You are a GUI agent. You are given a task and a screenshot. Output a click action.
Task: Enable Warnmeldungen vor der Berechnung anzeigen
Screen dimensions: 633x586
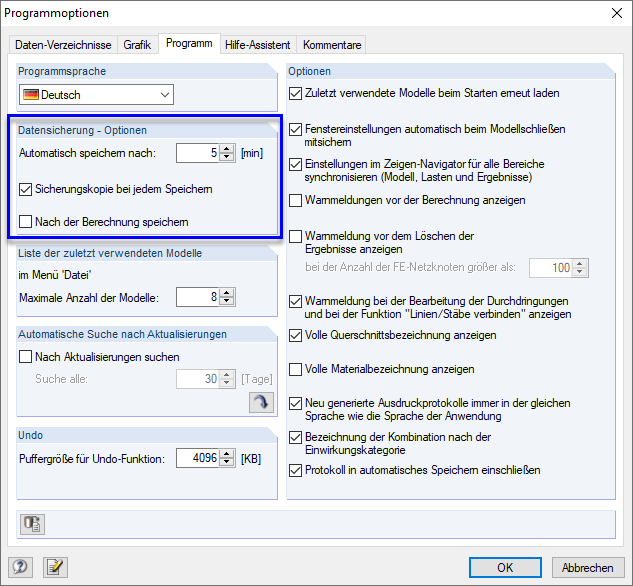(x=296, y=200)
